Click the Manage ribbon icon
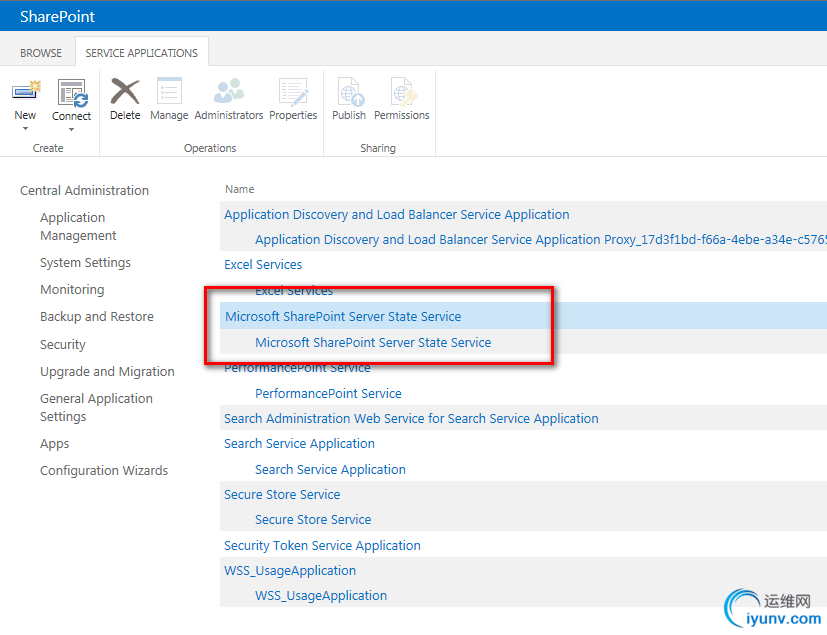The height and width of the screenshot is (635, 827). [x=169, y=93]
